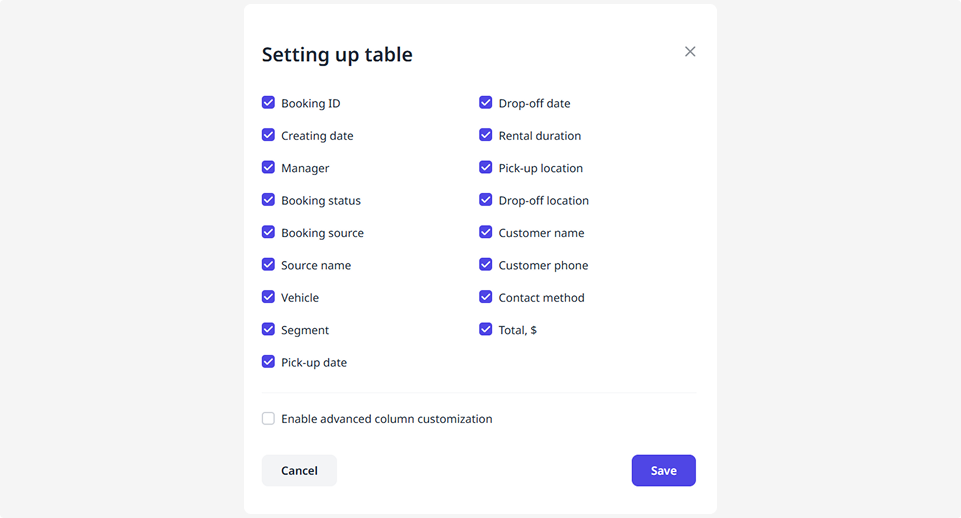
Task: Uncheck Drop-off date checkbox
Action: pos(486,103)
